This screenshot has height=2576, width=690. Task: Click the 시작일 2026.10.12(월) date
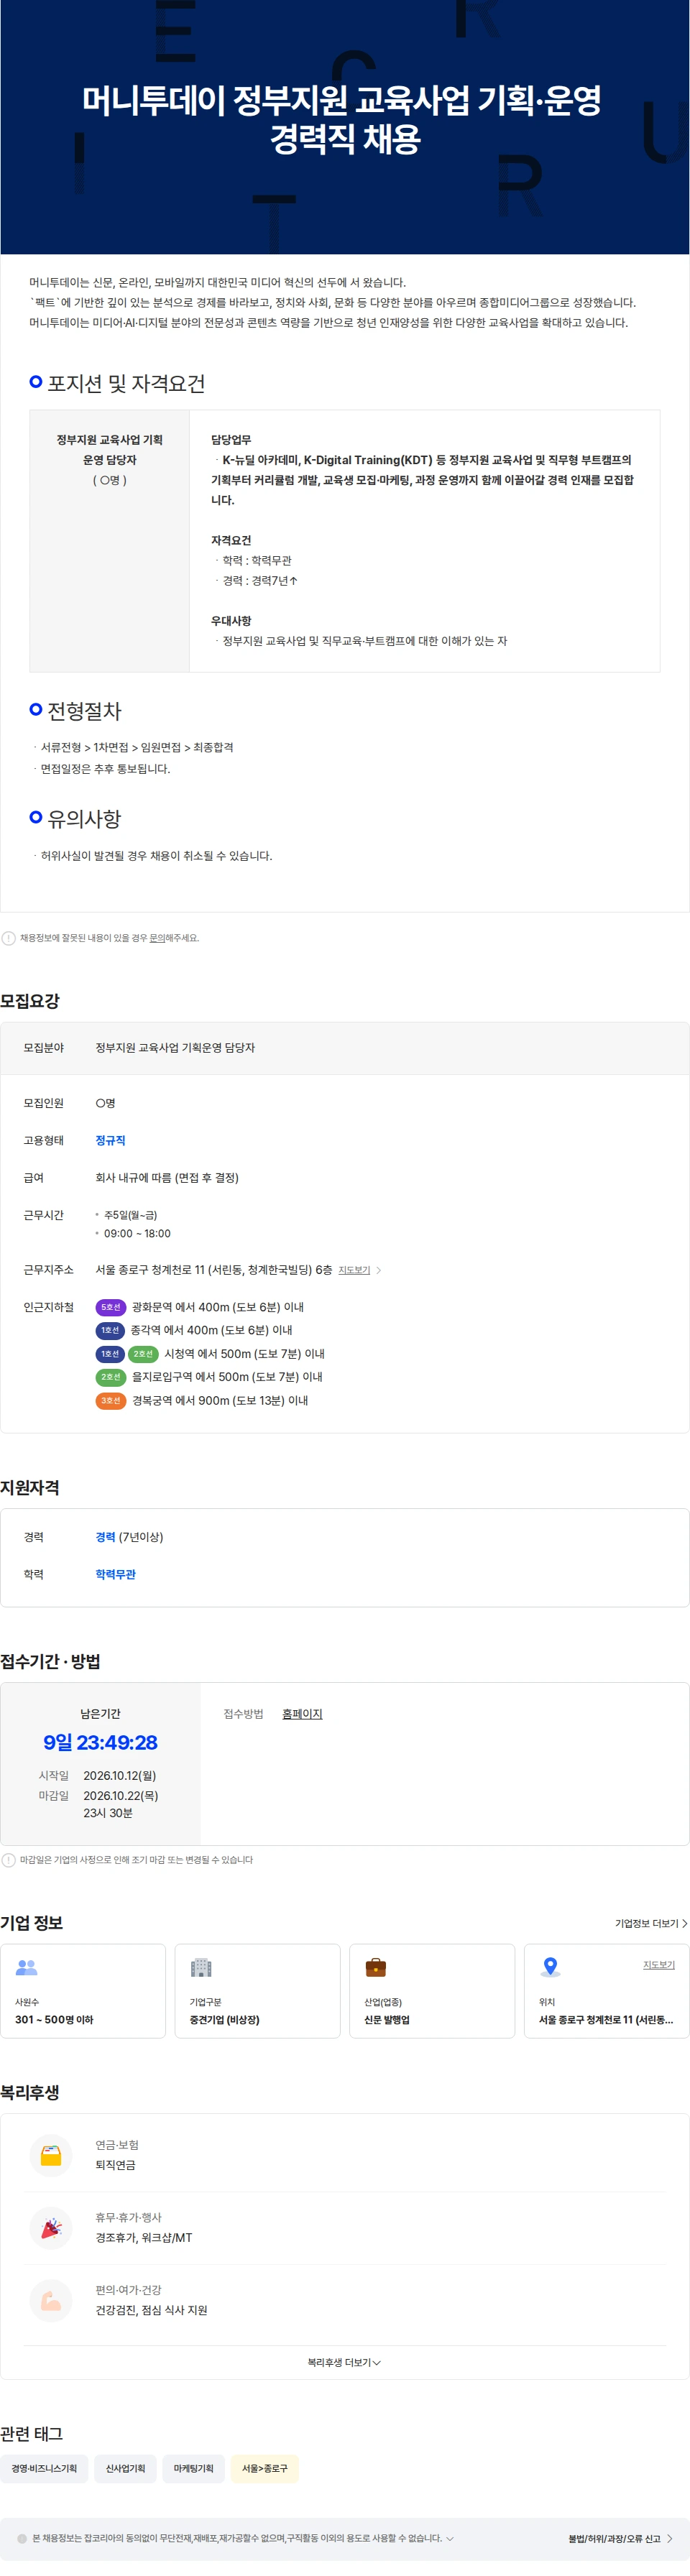click(120, 1776)
